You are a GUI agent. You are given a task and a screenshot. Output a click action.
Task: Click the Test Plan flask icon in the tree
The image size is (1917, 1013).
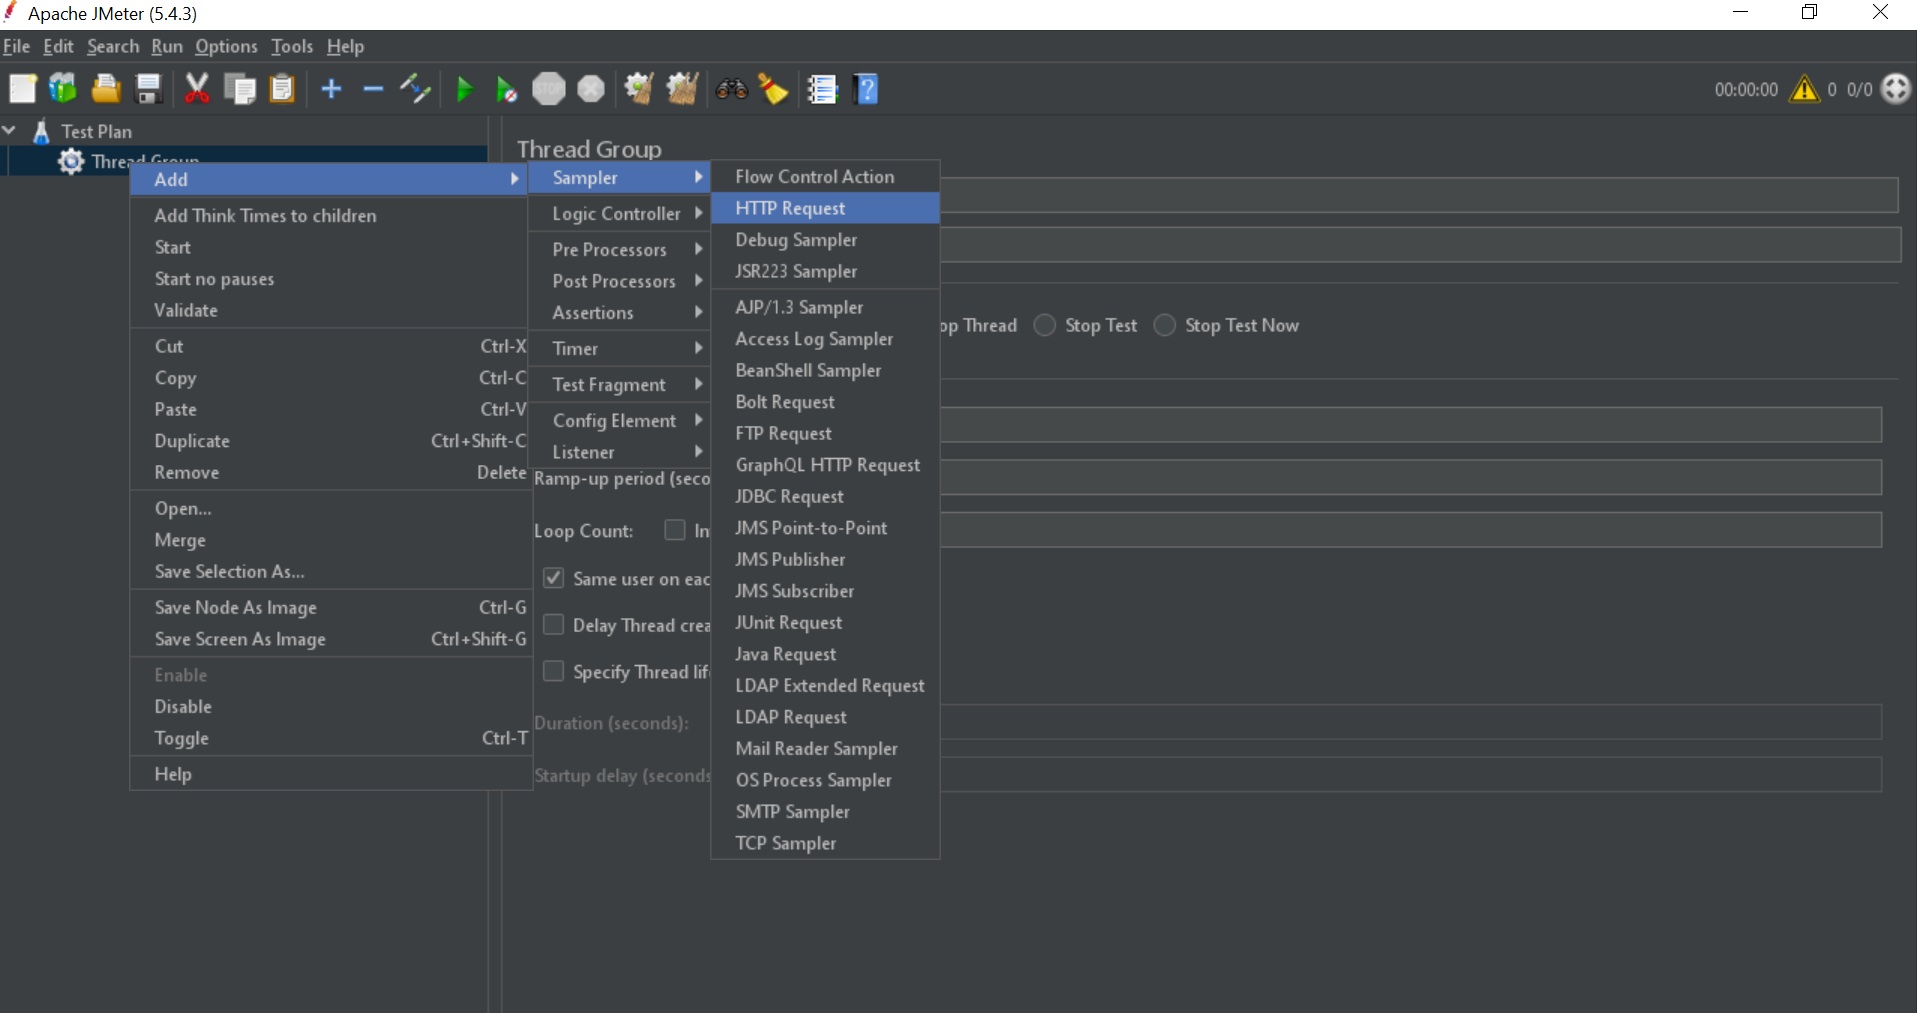coord(42,131)
